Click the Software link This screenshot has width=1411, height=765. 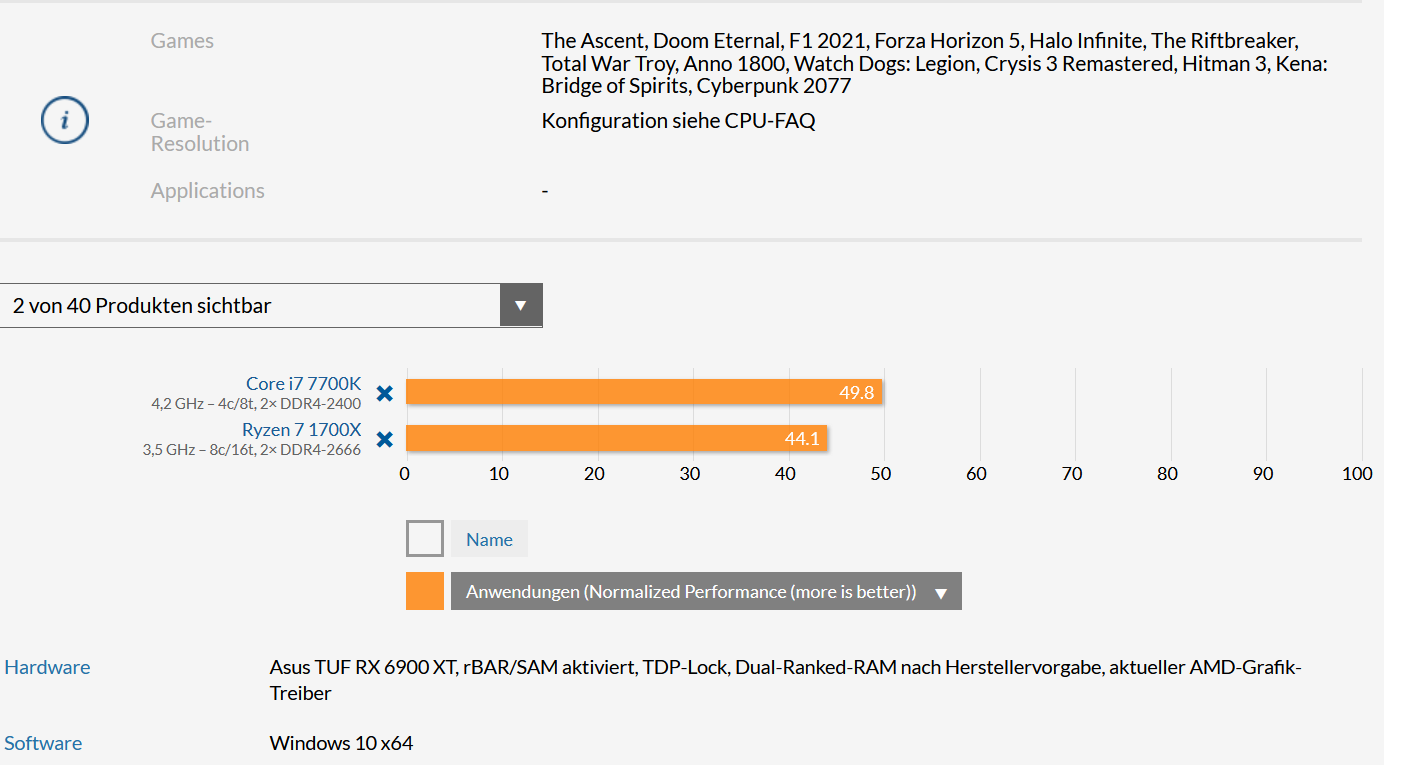point(43,743)
